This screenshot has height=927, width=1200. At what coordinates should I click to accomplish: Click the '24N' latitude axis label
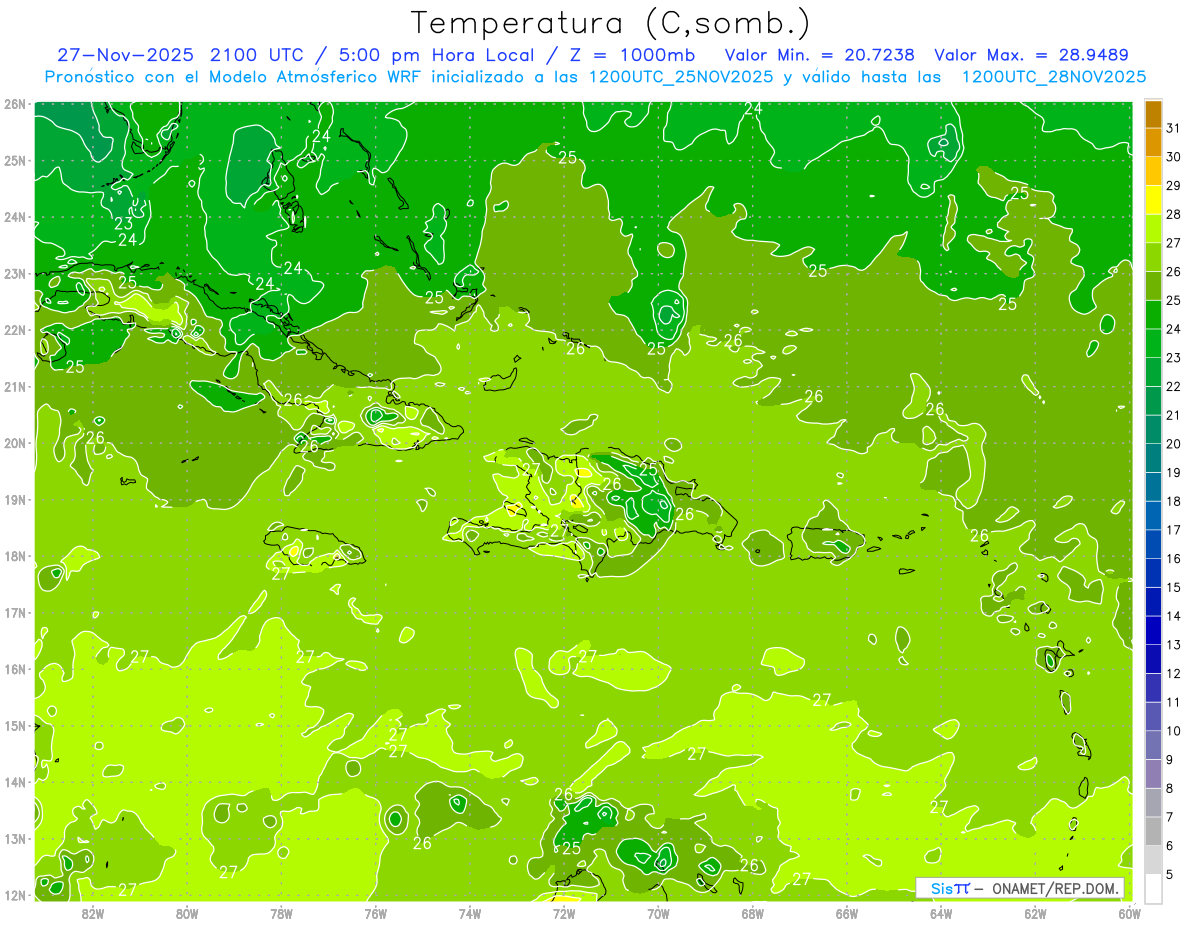(15, 217)
